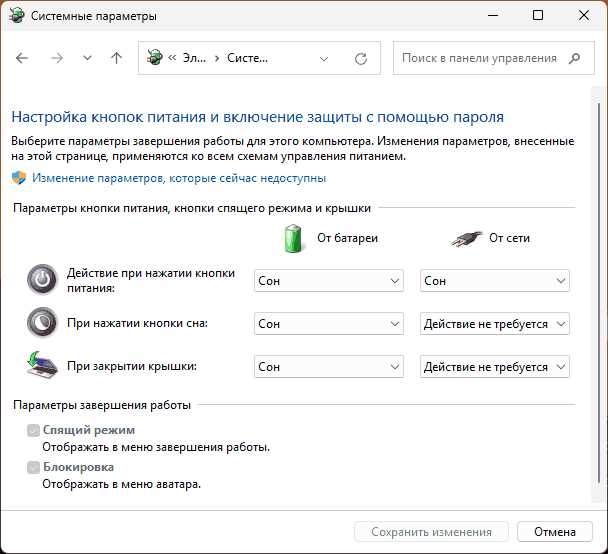Open link to change unavailable settings
This screenshot has width=608, height=554.
click(179, 178)
